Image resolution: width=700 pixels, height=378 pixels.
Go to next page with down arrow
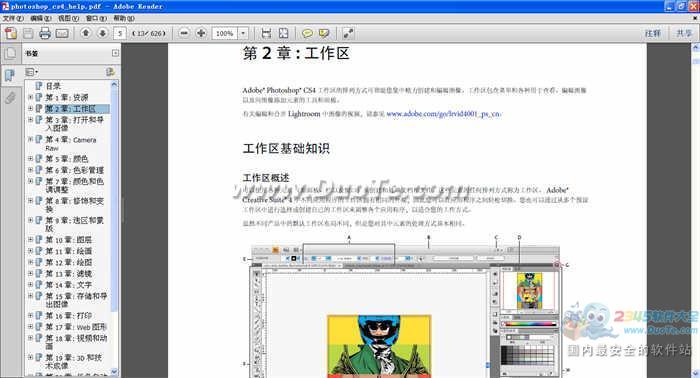pyautogui.click(x=103, y=33)
